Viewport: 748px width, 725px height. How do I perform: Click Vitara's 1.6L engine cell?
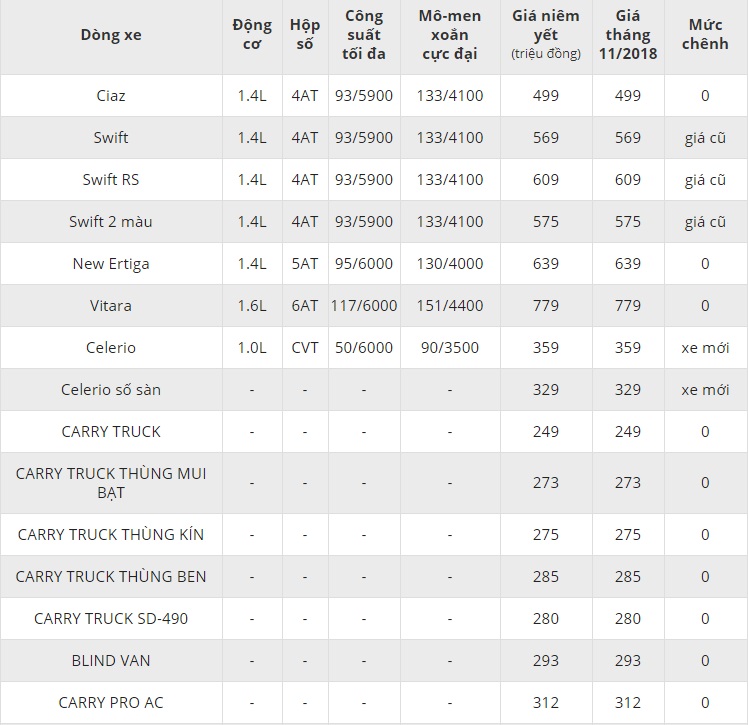click(251, 306)
